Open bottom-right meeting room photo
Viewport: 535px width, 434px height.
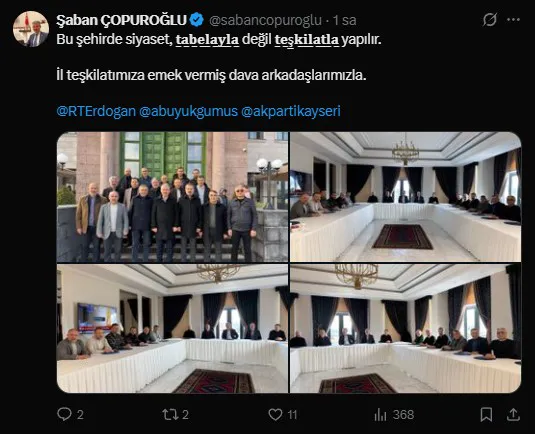pos(405,328)
